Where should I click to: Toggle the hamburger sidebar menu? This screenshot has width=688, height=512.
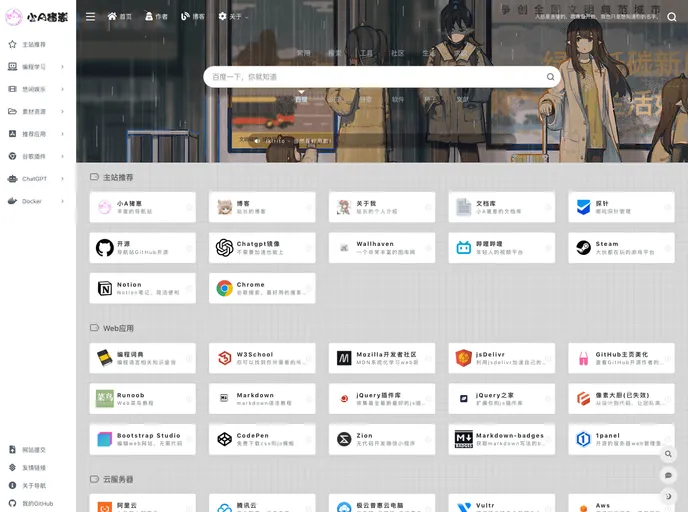[x=90, y=17]
